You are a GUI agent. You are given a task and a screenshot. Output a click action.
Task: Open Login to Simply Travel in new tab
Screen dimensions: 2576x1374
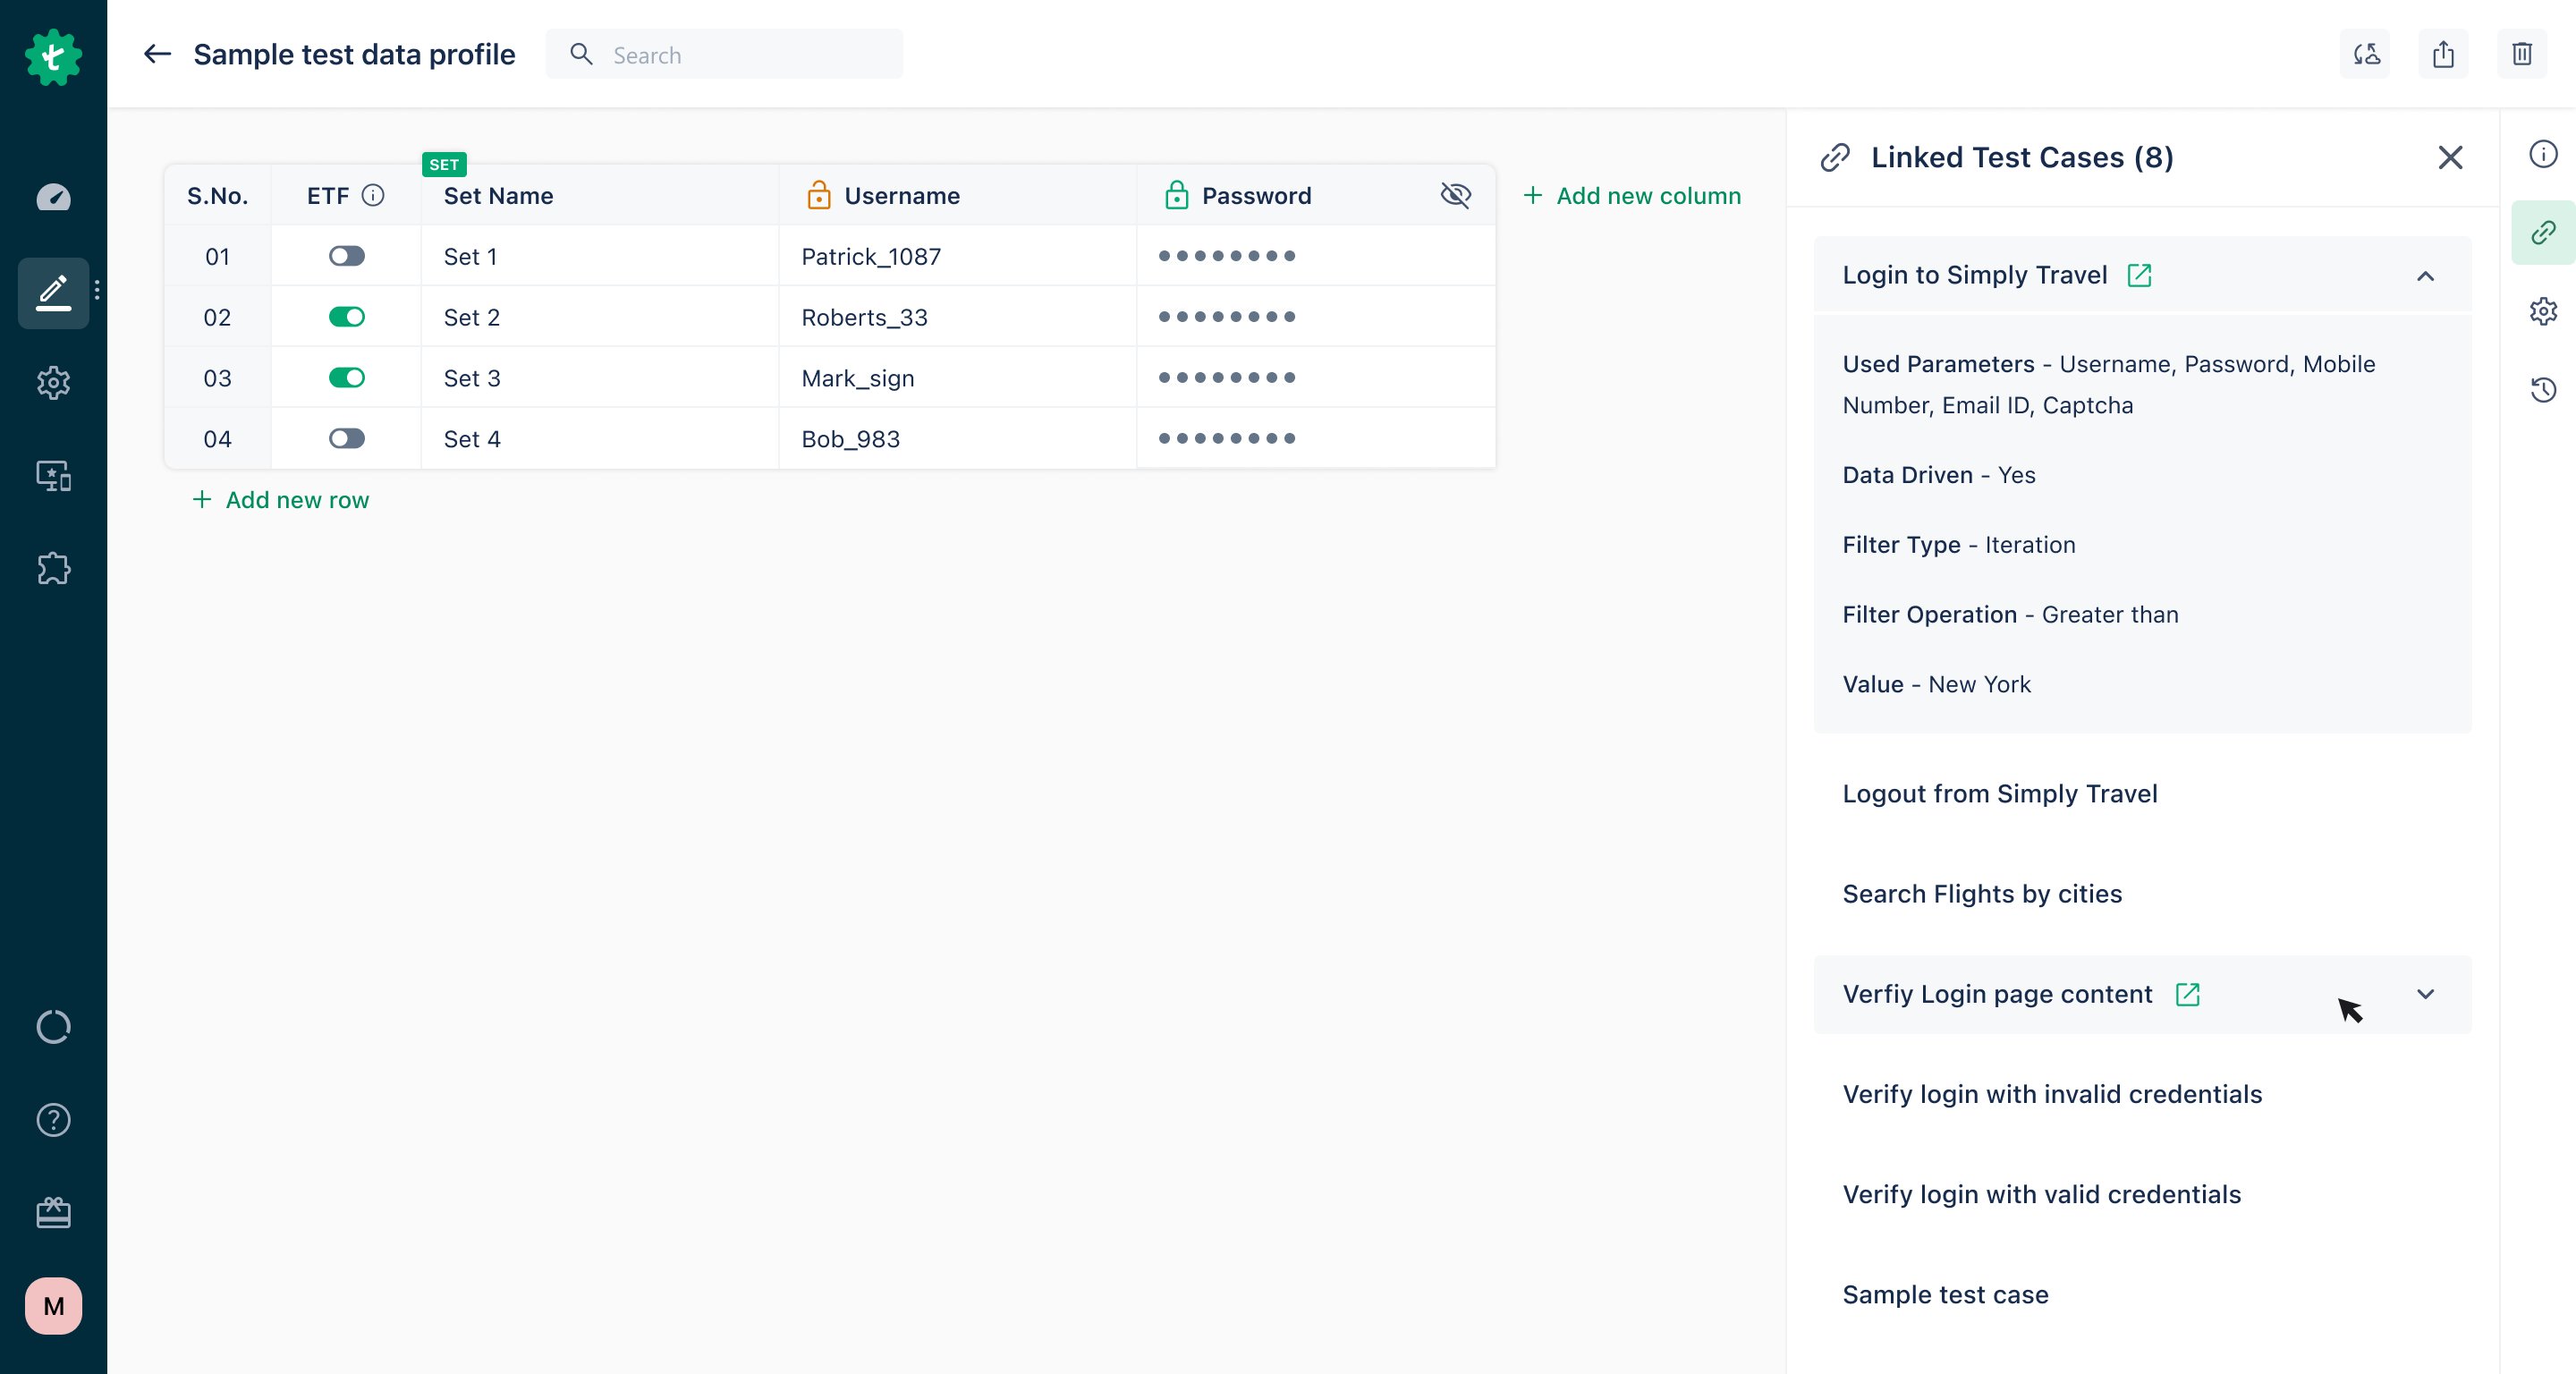(x=2140, y=275)
